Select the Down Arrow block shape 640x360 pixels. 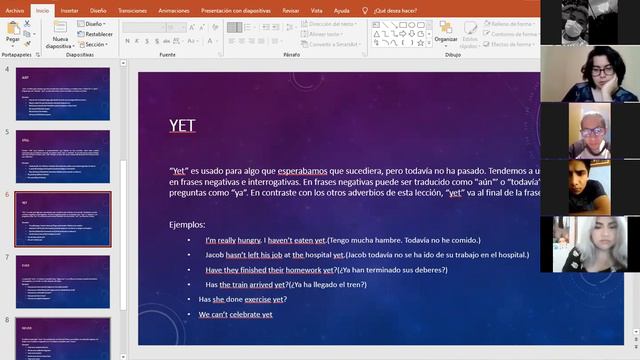pyautogui.click(x=411, y=34)
